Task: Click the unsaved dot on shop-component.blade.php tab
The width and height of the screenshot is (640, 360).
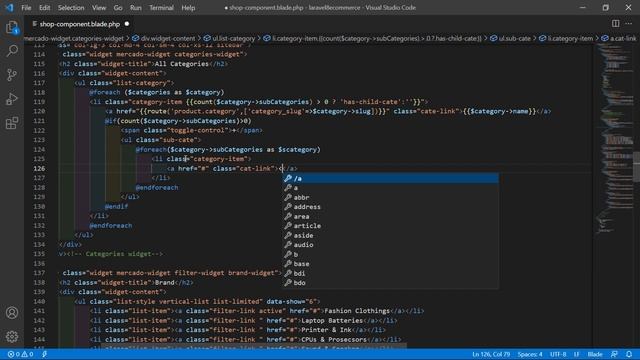Action: (x=127, y=24)
